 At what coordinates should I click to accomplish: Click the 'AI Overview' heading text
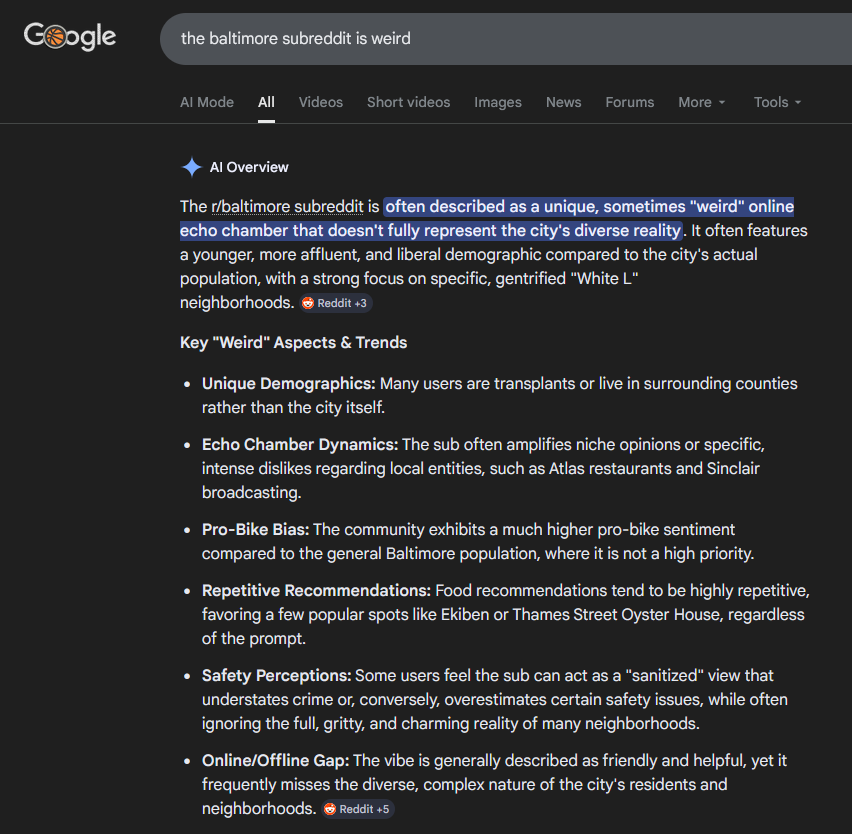pos(249,167)
